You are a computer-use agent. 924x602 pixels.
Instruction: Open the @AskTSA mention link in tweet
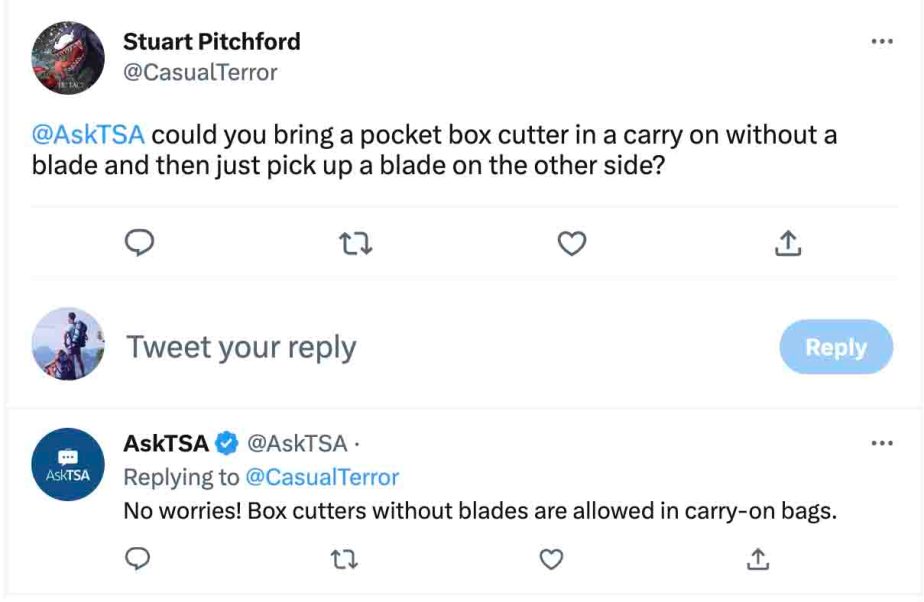[88, 134]
